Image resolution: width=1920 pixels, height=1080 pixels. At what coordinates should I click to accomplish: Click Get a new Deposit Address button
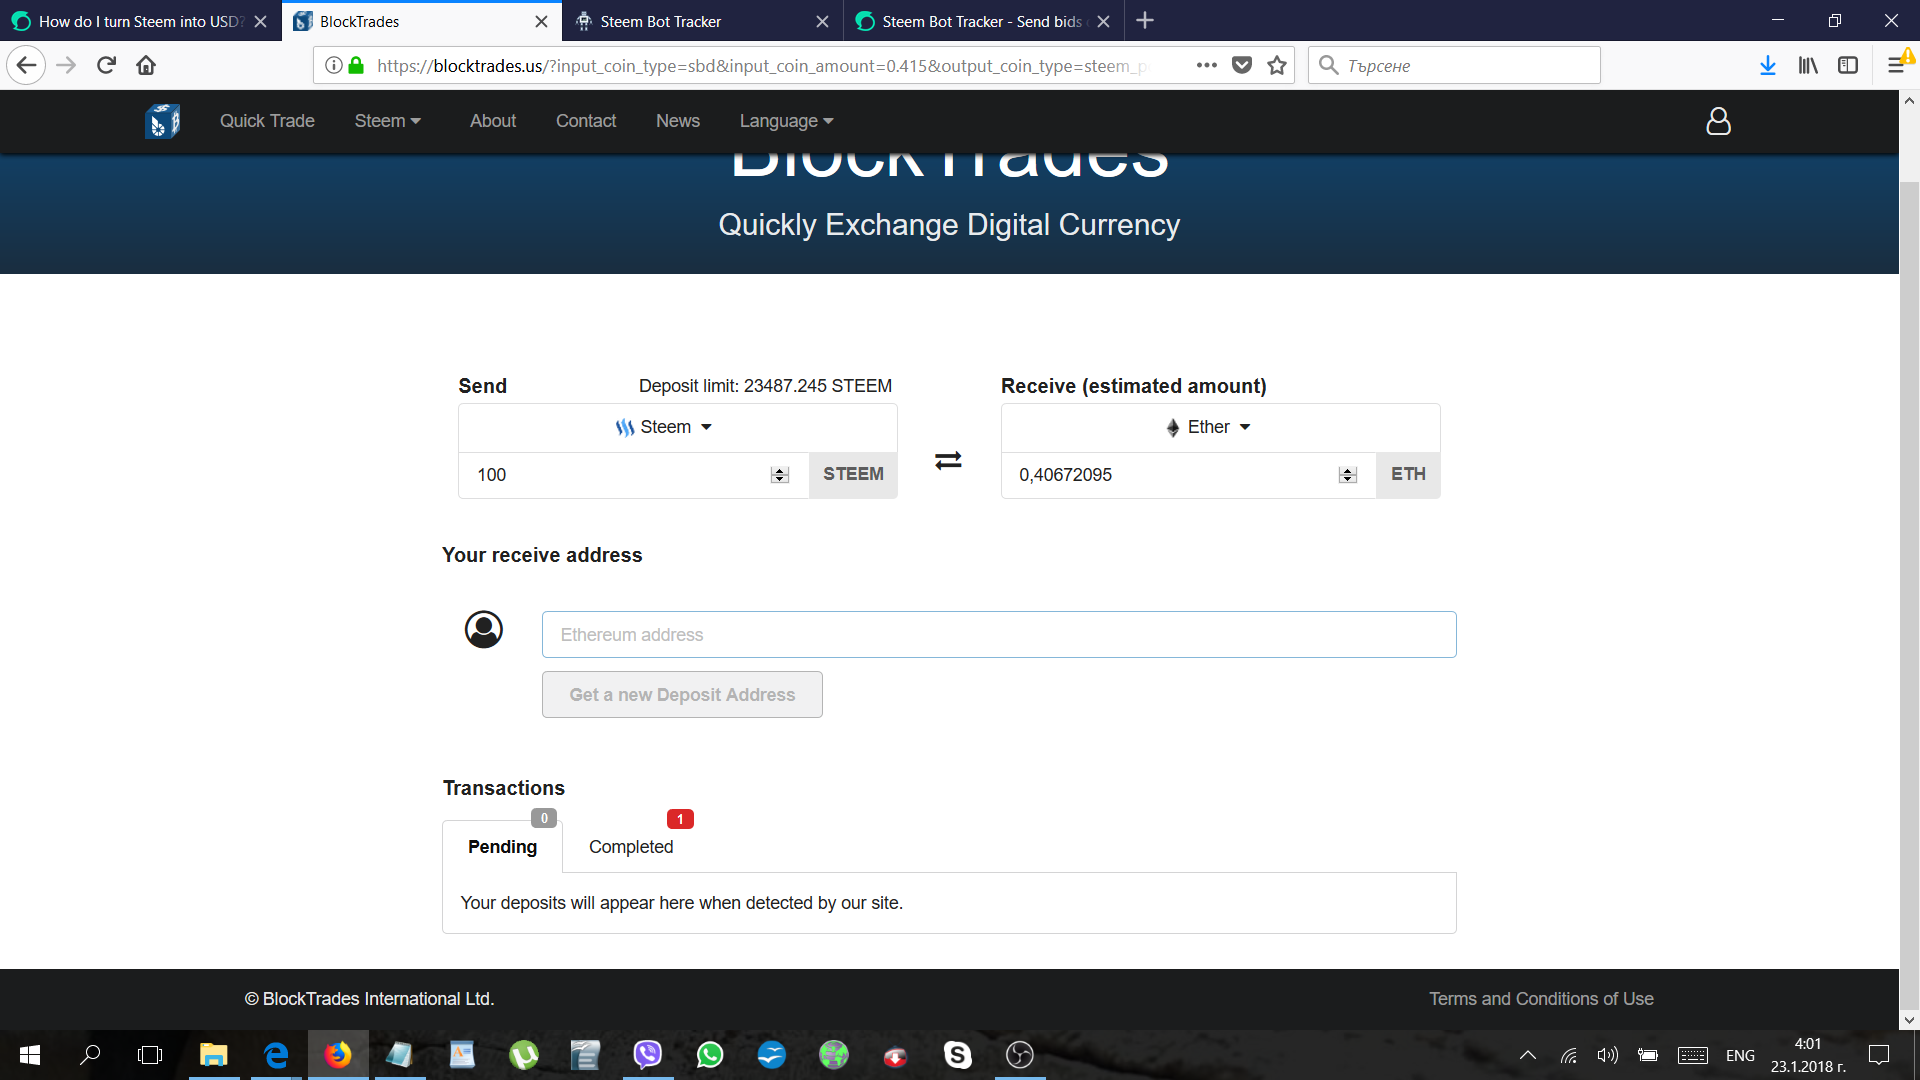(x=682, y=695)
